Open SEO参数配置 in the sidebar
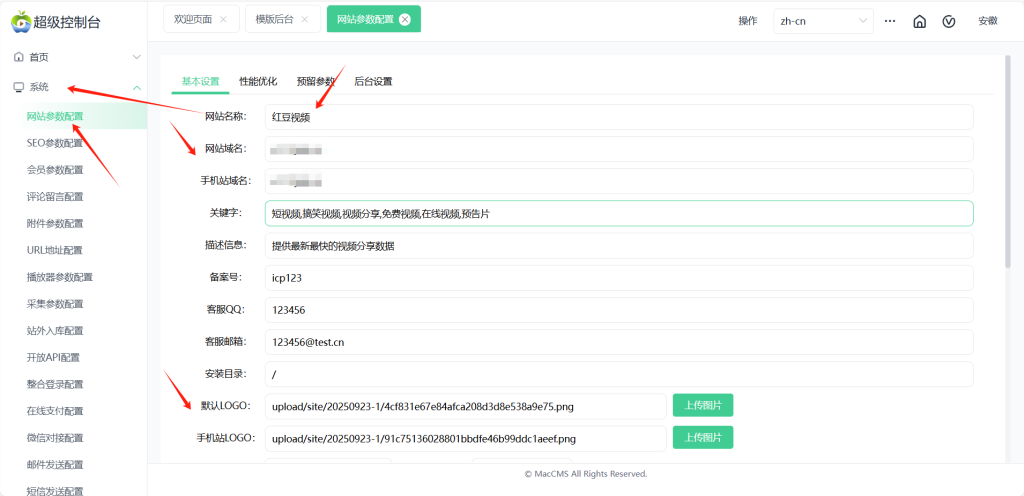 pyautogui.click(x=55, y=143)
